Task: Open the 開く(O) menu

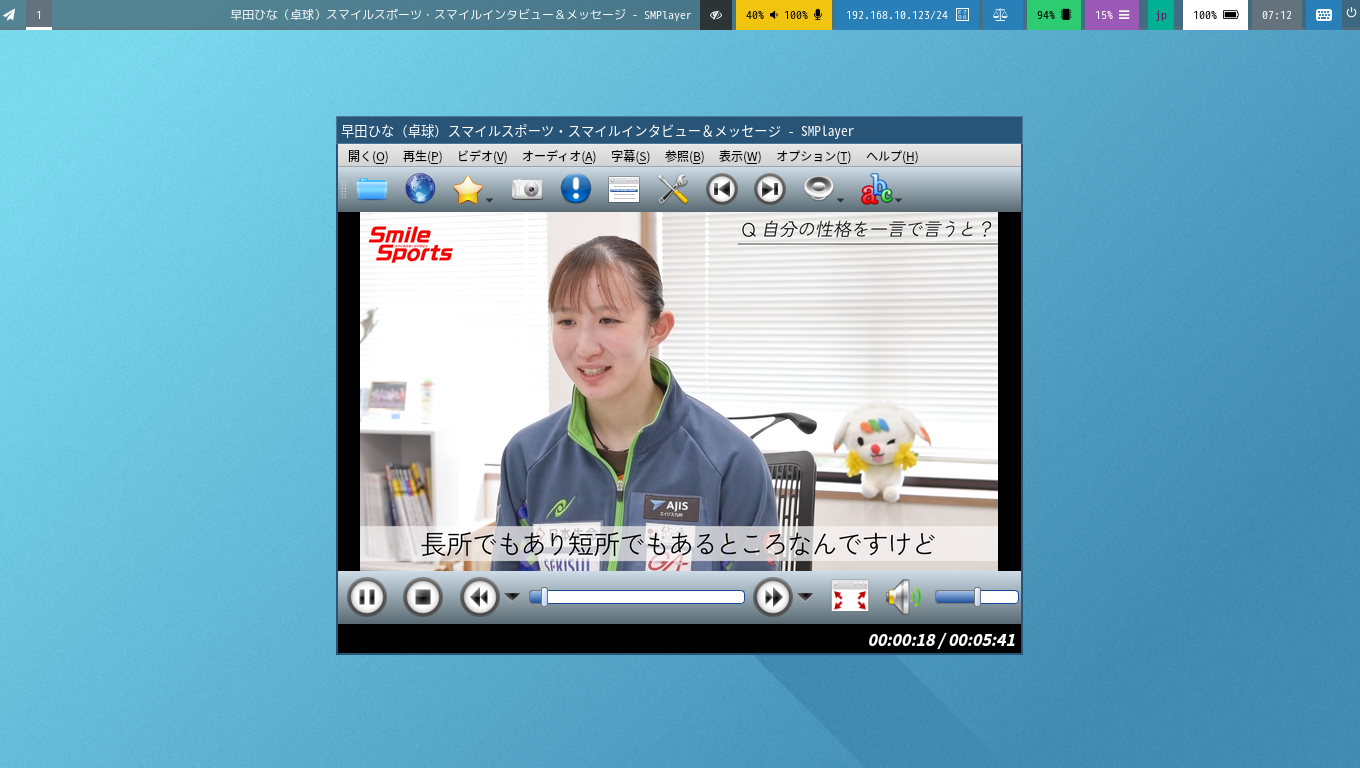Action: click(x=368, y=156)
